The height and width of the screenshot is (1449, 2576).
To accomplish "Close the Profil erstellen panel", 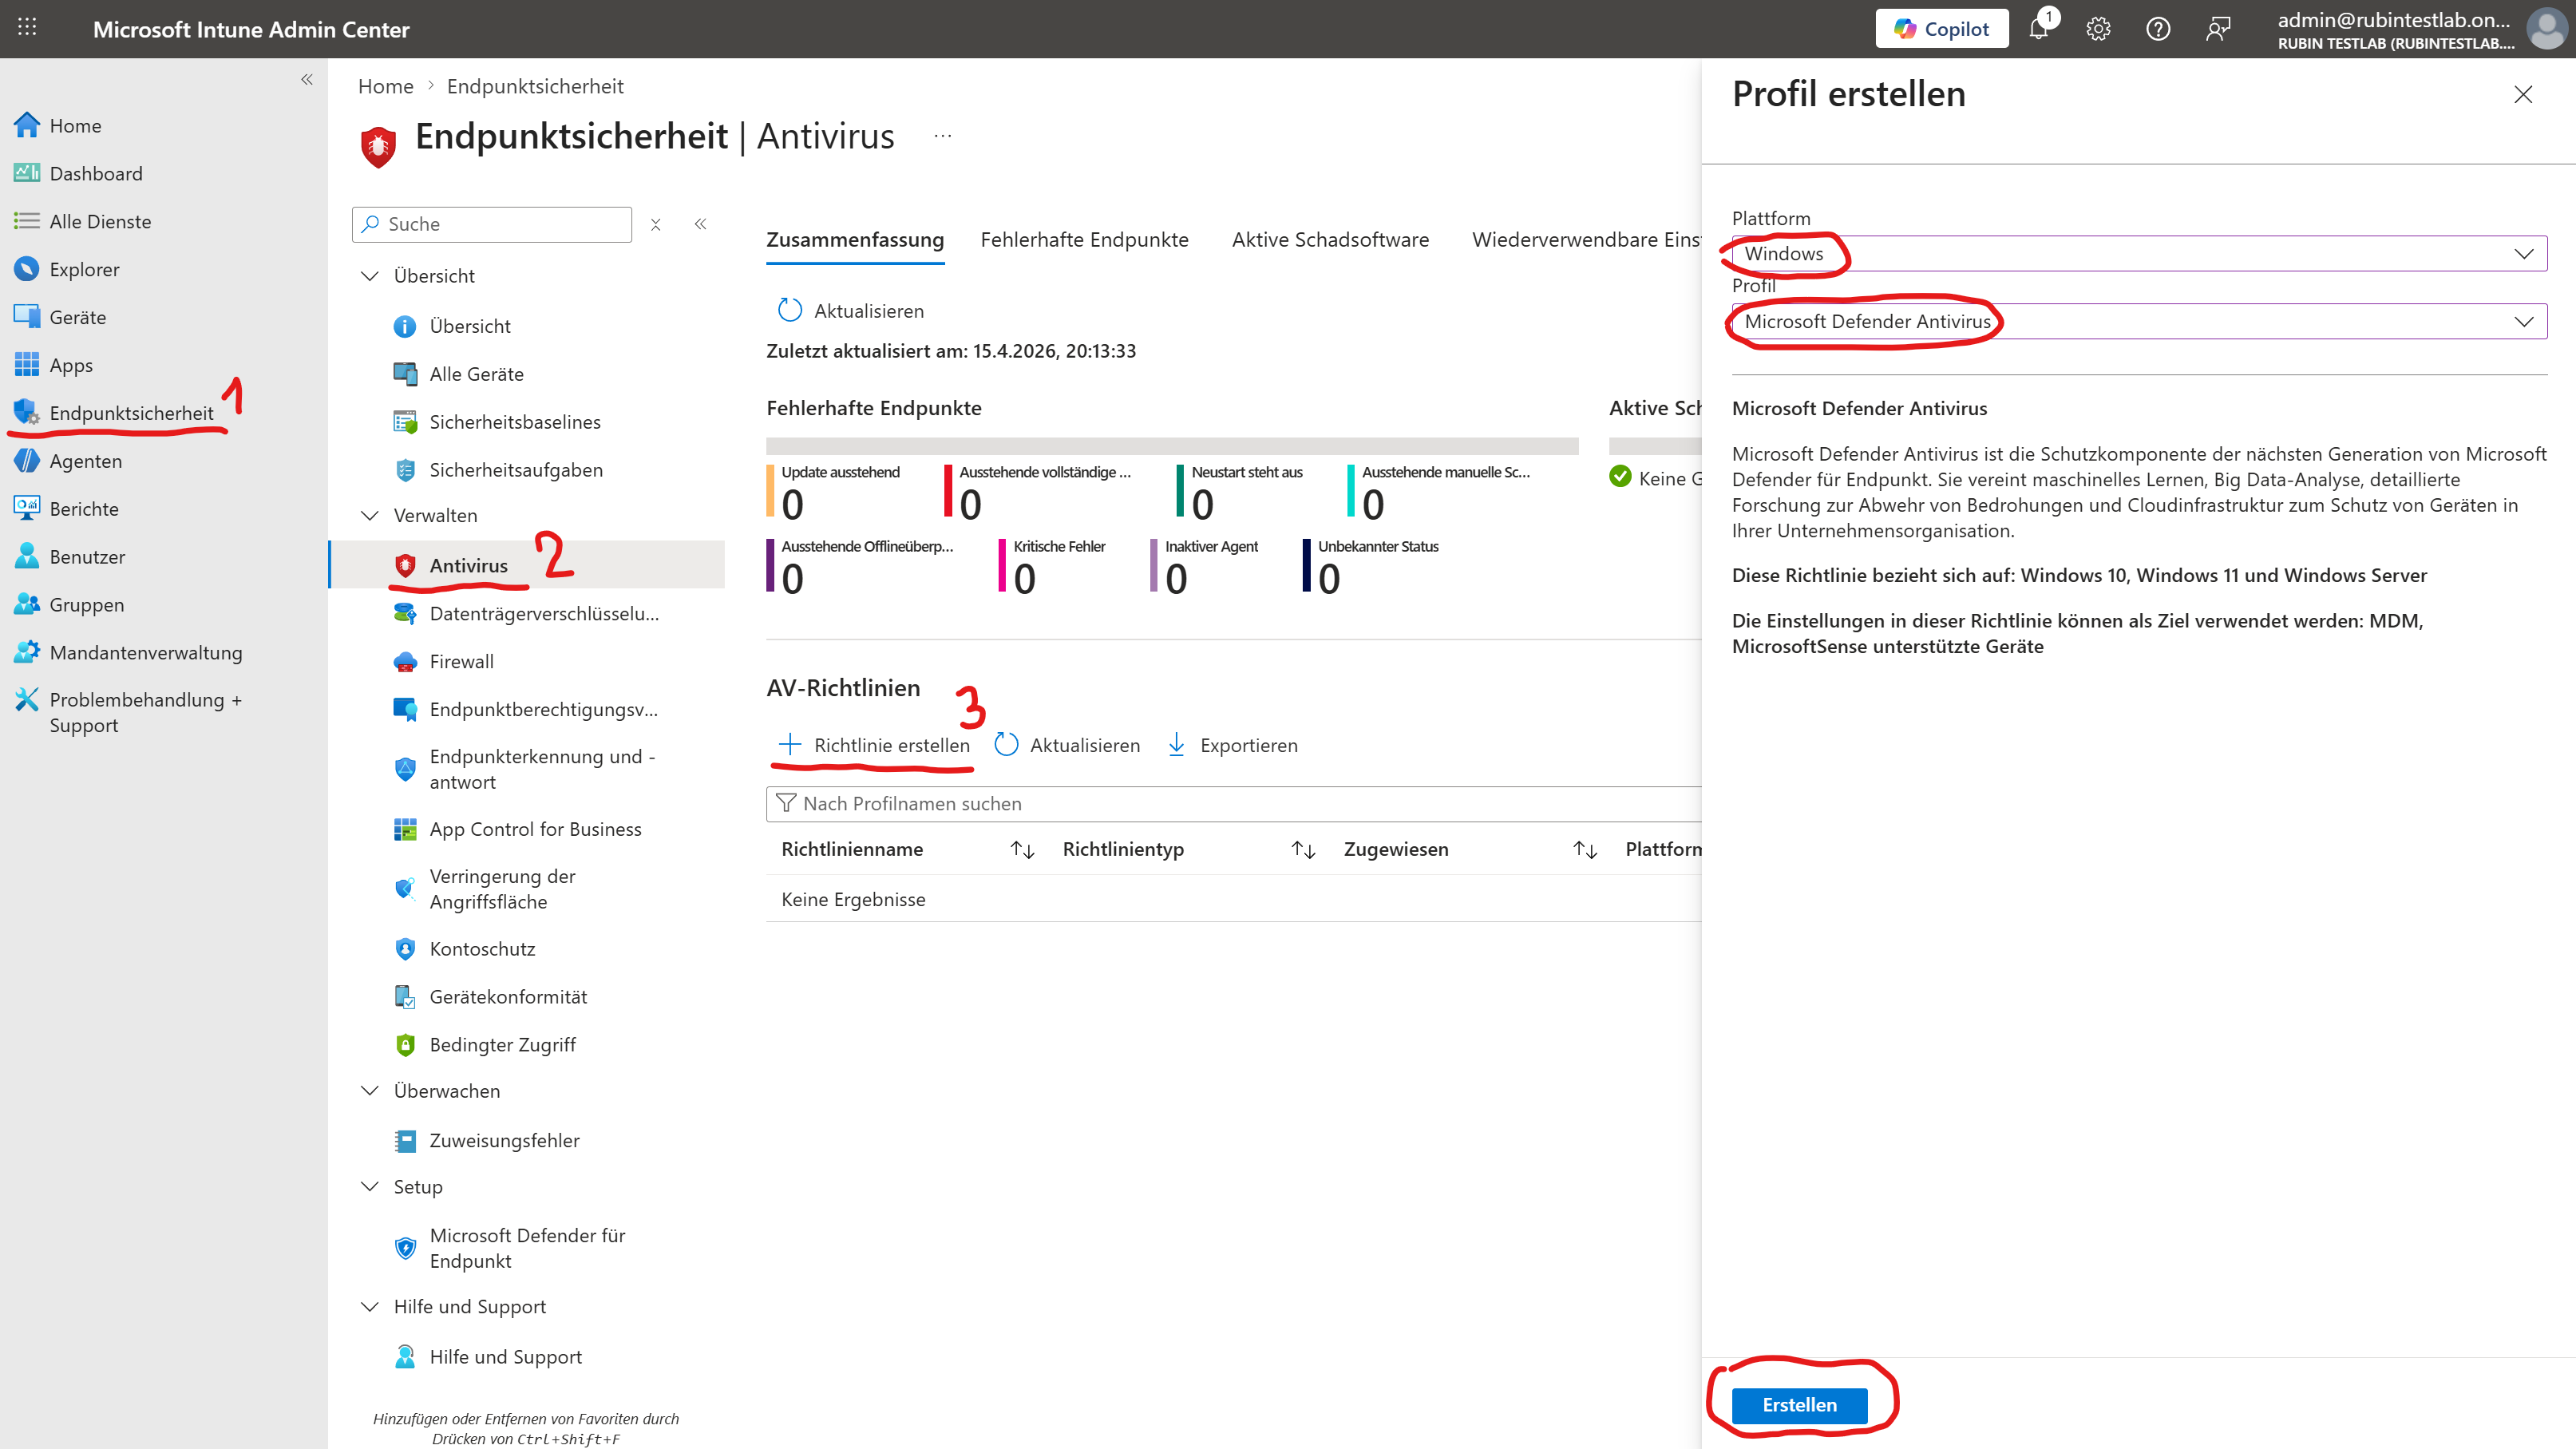I will [2523, 94].
